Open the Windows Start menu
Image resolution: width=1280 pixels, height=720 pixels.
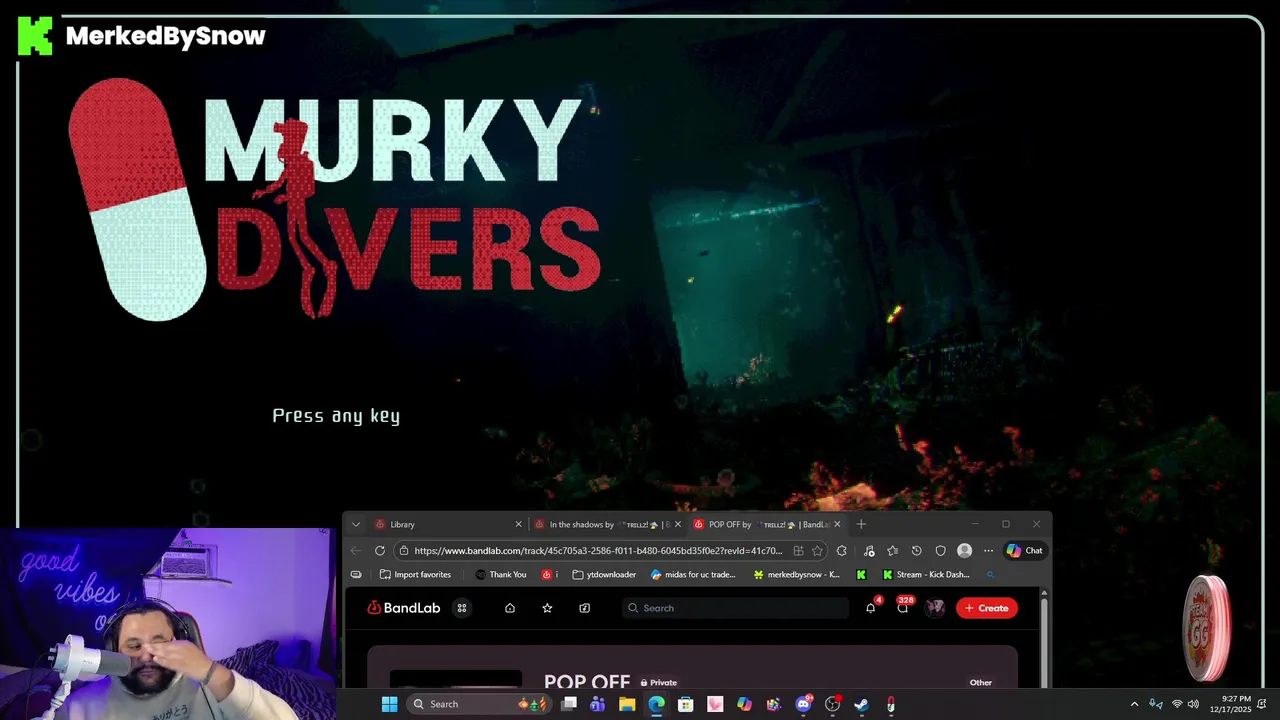point(390,704)
